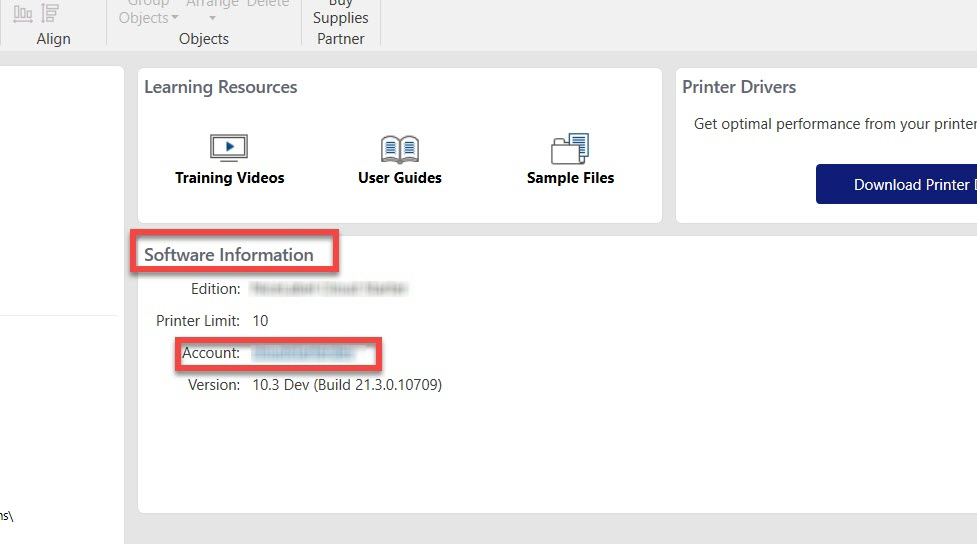Click the Learning Resources heading
This screenshot has height=544, width=977.
[x=220, y=87]
